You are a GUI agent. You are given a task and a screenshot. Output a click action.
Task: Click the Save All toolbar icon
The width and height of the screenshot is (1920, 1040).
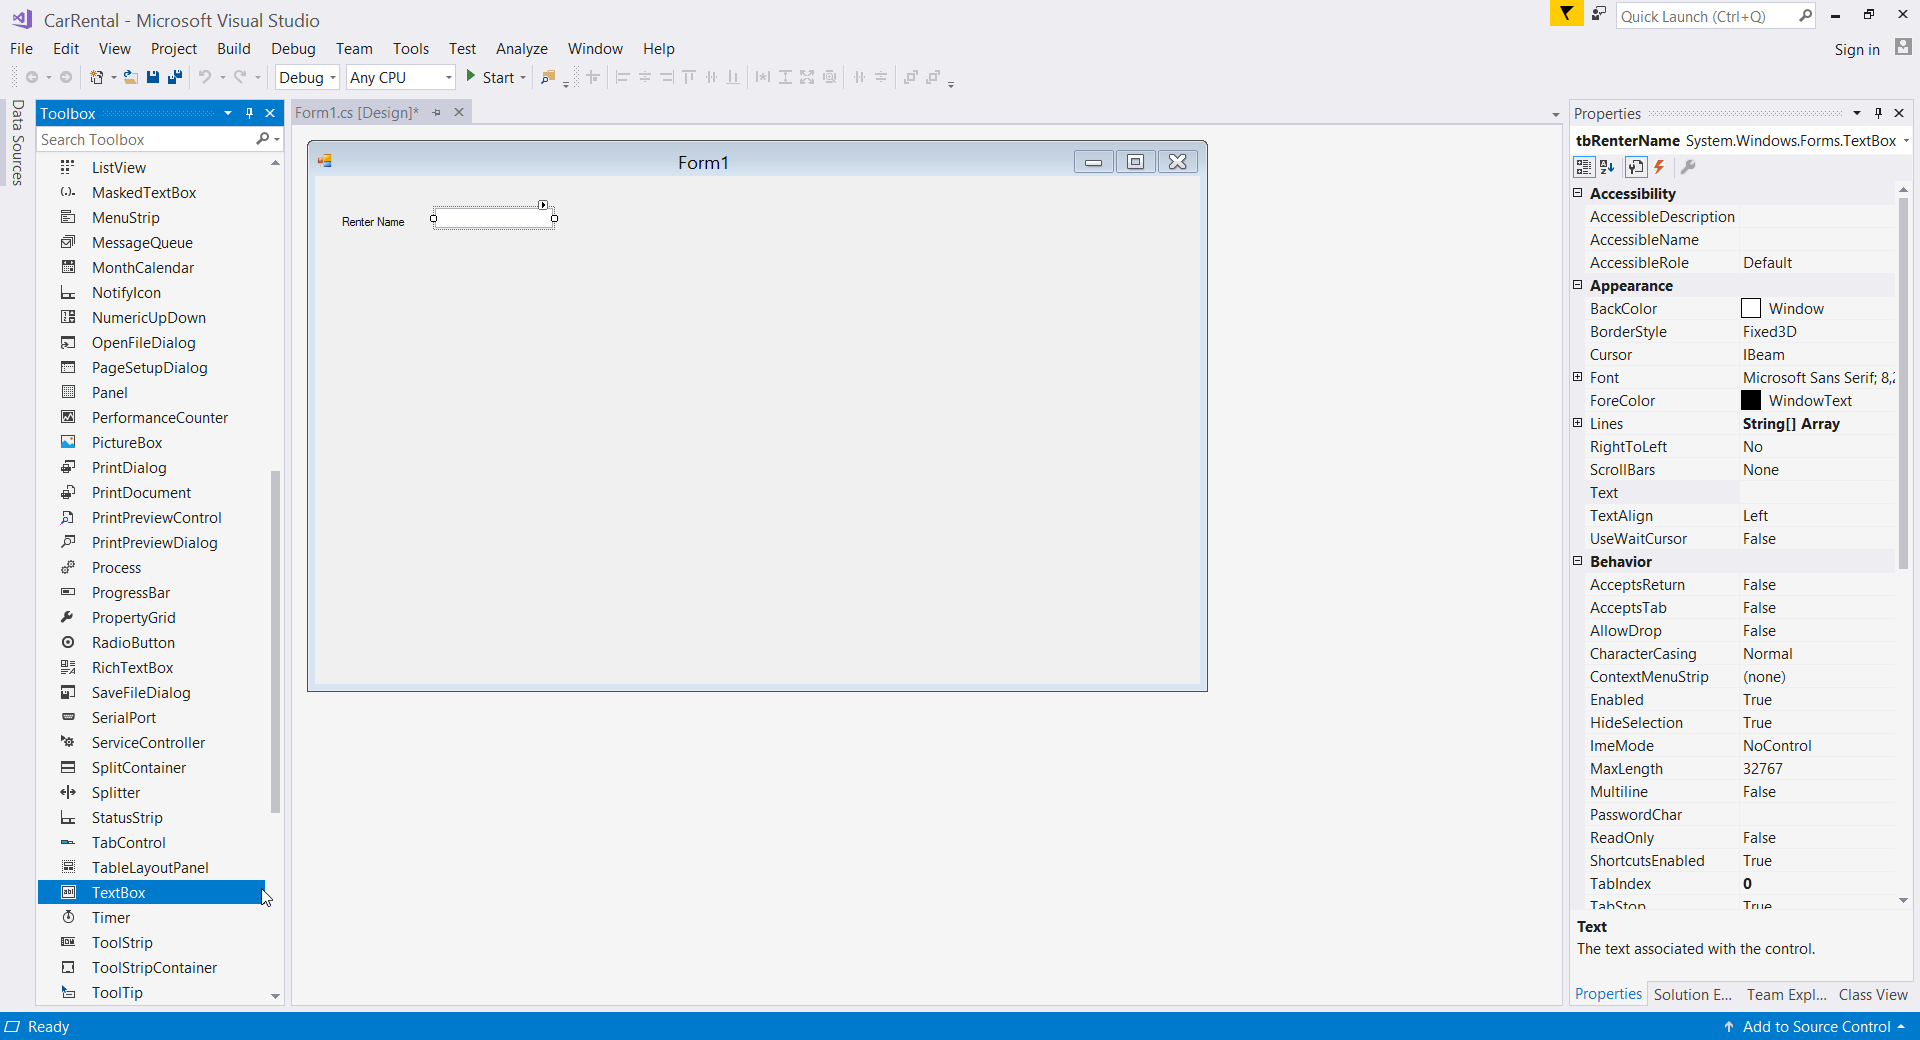(175, 77)
